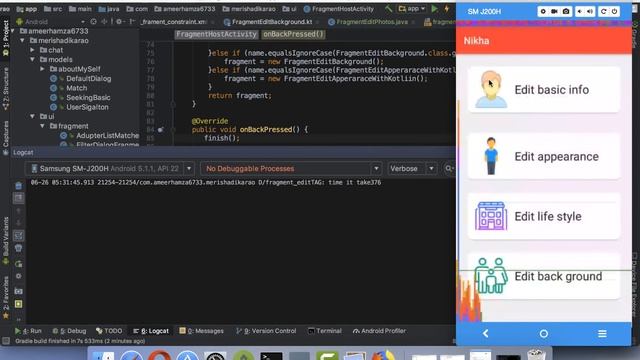The image size is (640, 360).
Task: Click the logcat Screen Record icon
Action: [x=18, y=304]
